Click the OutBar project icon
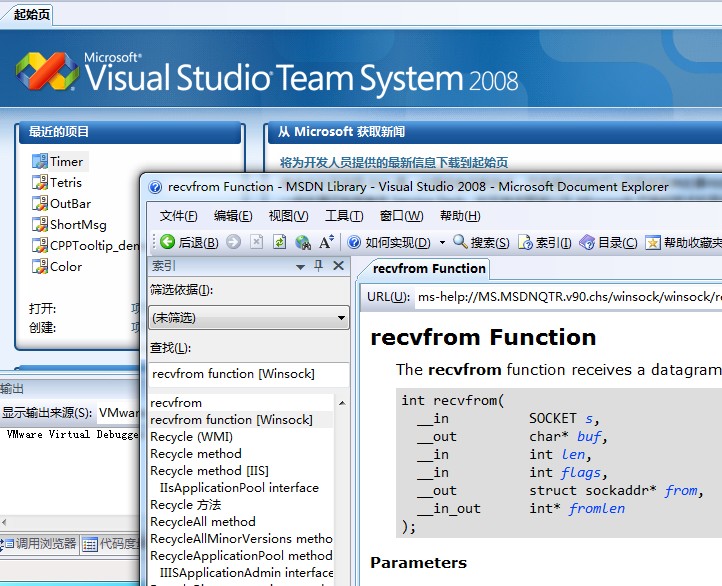Viewport: 722px width, 586px height. coord(40,203)
